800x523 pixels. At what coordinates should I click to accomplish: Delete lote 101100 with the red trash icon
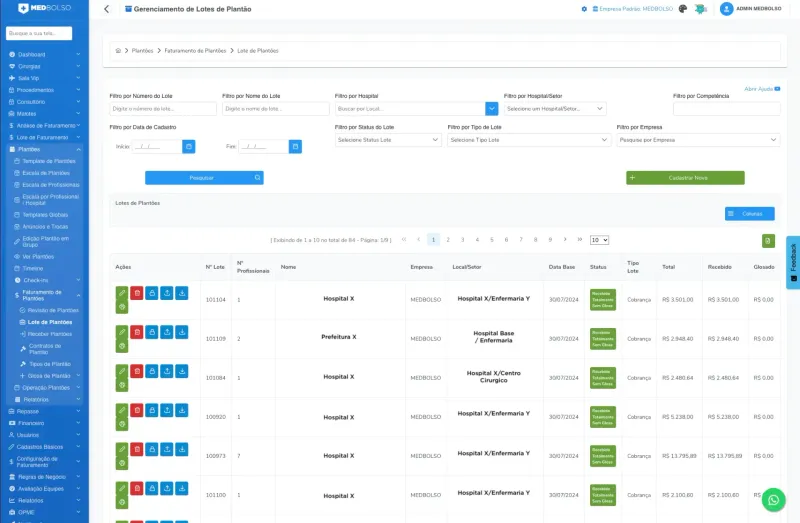pyautogui.click(x=137, y=488)
